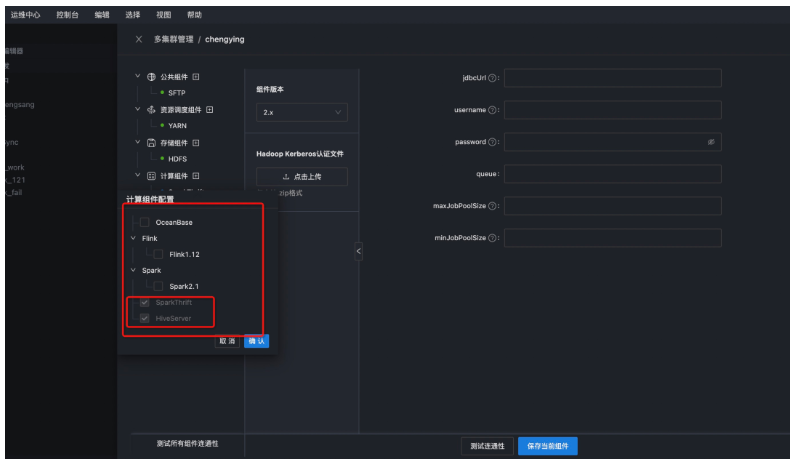Screen dimensions: 799x468
Task: Open the 控制台 menu
Action: click(67, 15)
